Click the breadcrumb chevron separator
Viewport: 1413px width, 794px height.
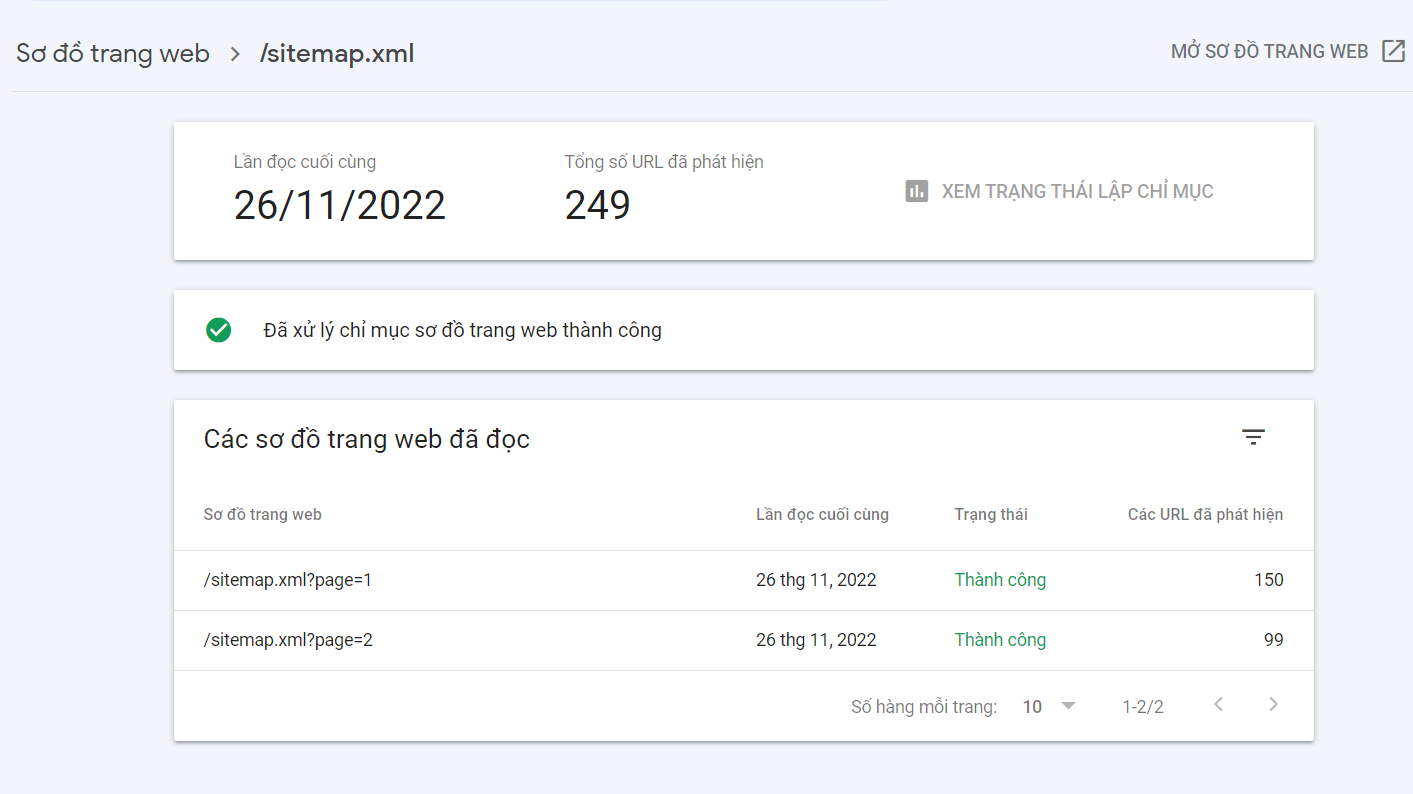tap(235, 54)
